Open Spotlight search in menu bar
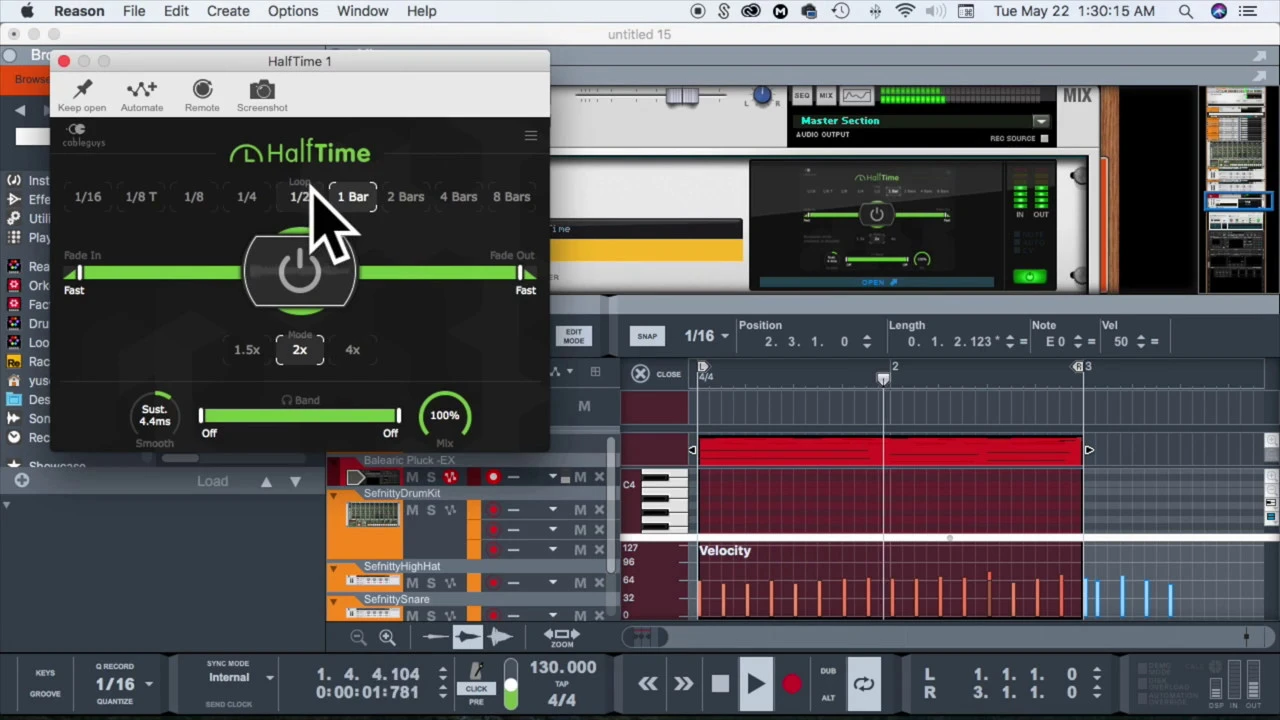The width and height of the screenshot is (1280, 720). coord(1186,11)
